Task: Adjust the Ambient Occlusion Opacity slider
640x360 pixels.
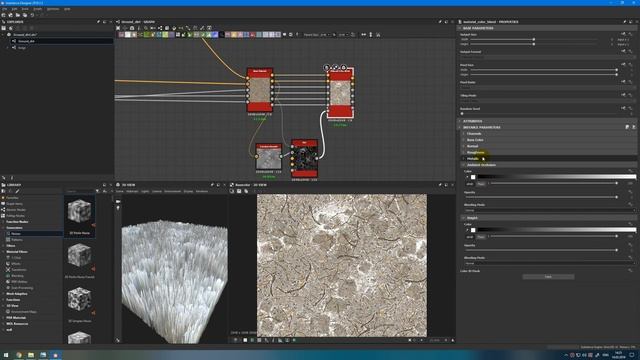Action: 541,197
